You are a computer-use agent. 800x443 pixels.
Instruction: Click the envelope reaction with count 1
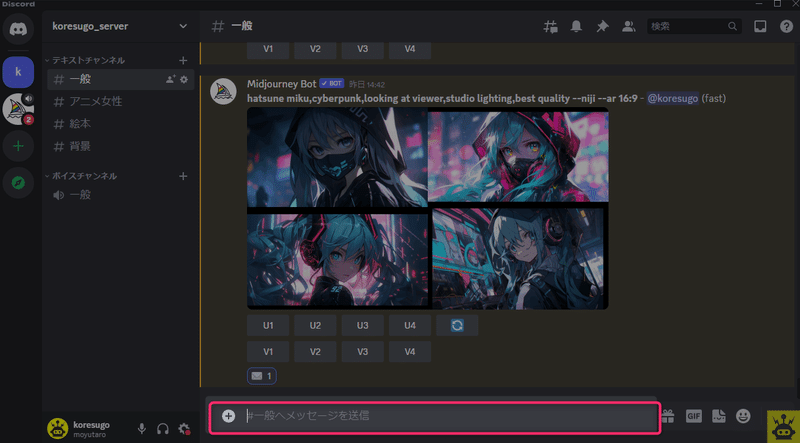262,376
